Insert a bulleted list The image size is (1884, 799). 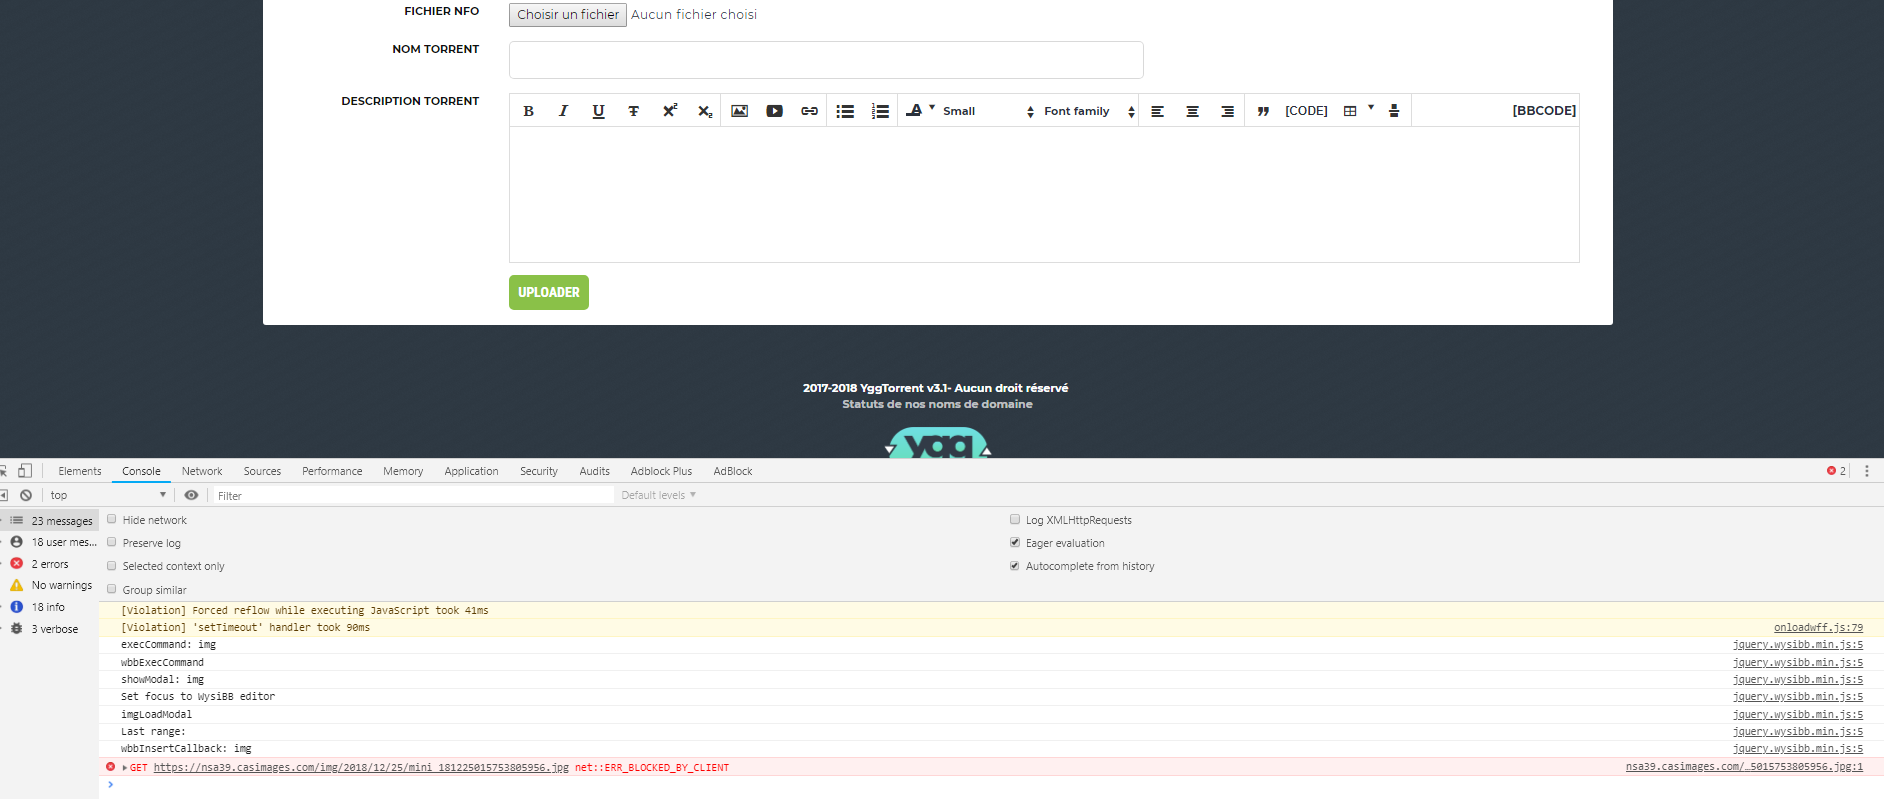pos(845,111)
